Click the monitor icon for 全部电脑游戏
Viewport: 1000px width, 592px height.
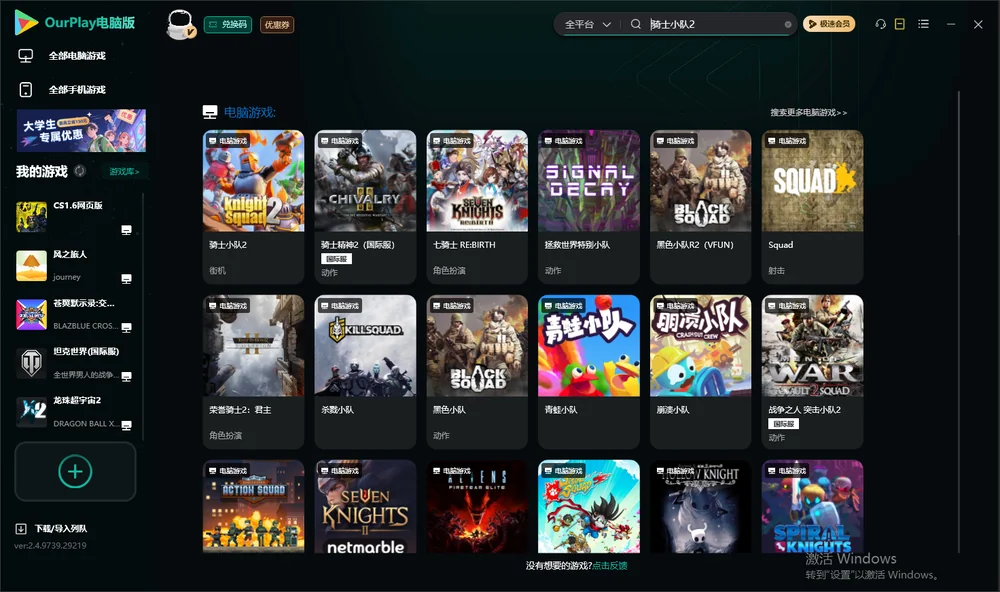[26, 56]
